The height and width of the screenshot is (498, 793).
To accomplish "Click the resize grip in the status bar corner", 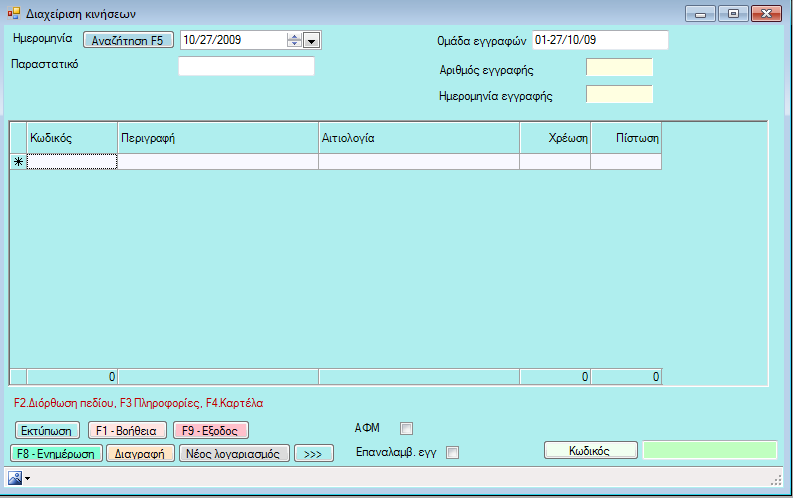I will click(x=776, y=481).
